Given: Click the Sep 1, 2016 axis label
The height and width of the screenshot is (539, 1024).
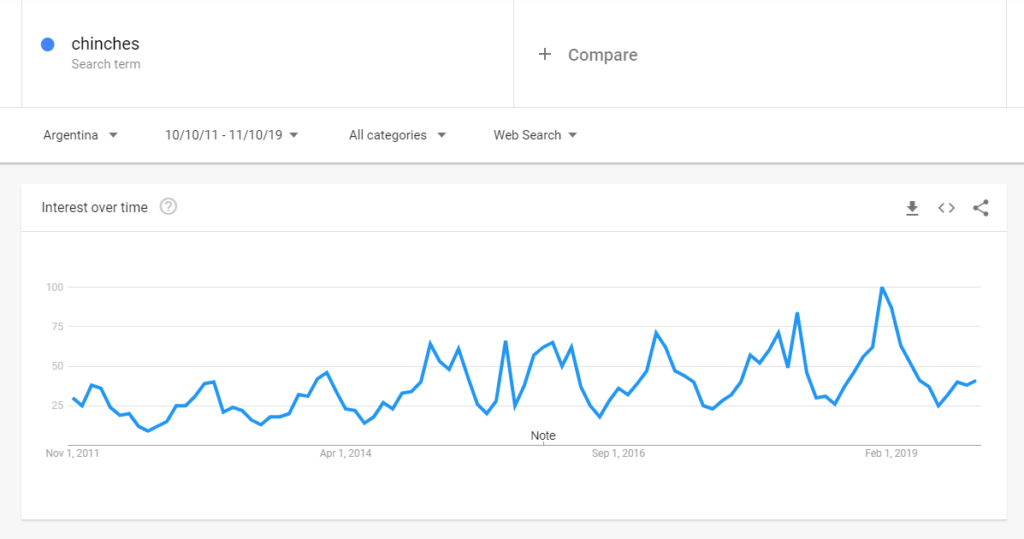Looking at the screenshot, I should click(618, 453).
